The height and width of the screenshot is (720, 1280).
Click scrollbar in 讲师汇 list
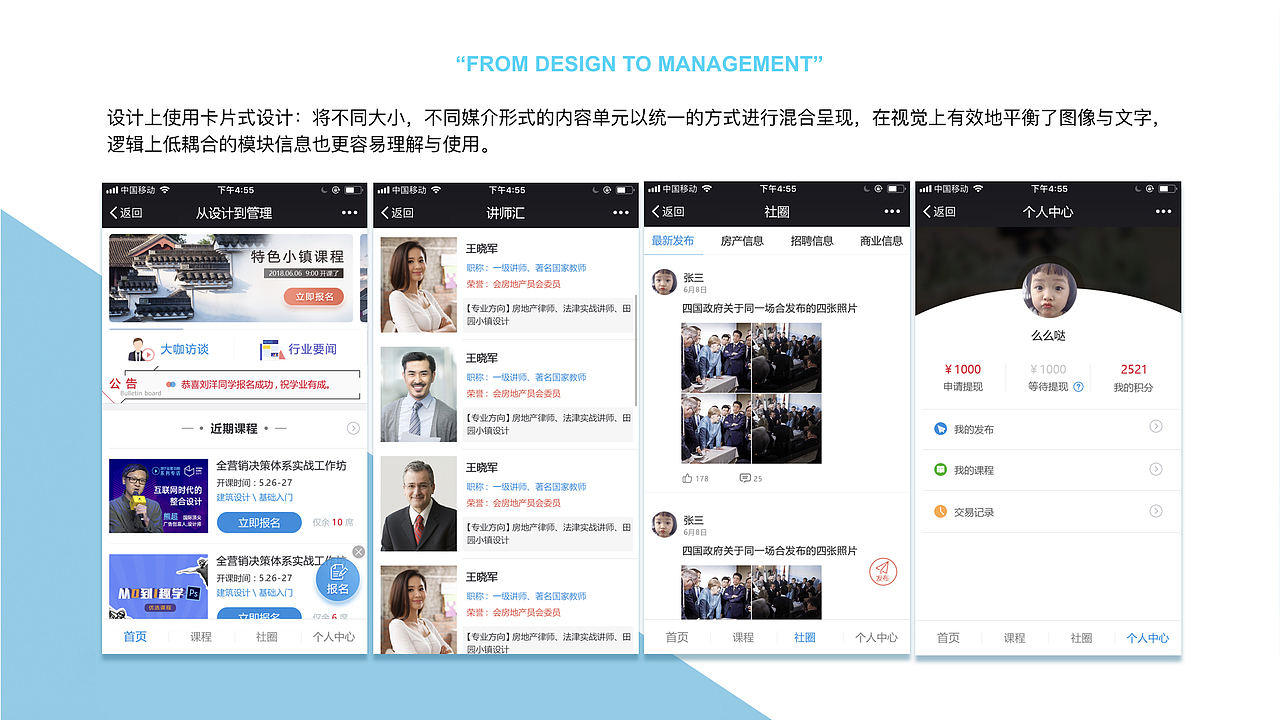coord(636,350)
